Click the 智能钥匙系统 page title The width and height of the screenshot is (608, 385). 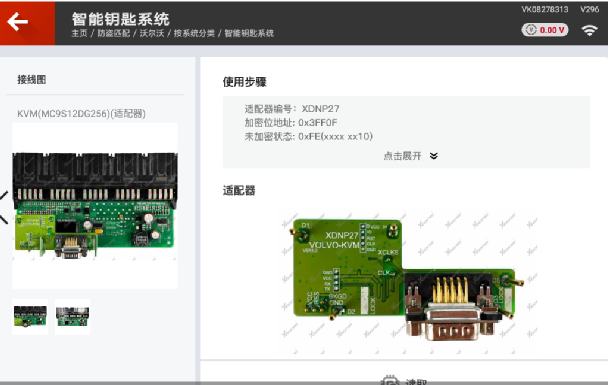click(121, 19)
